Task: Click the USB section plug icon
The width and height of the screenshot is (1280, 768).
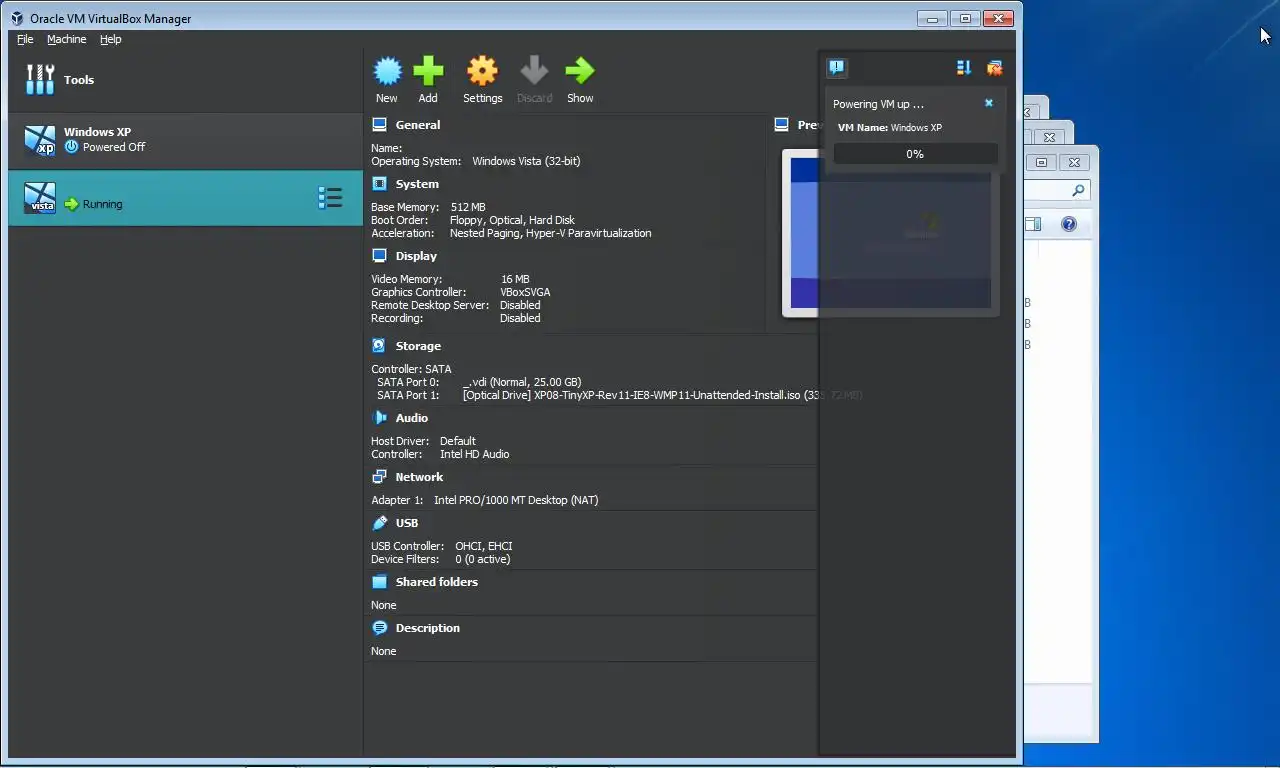Action: point(379,523)
